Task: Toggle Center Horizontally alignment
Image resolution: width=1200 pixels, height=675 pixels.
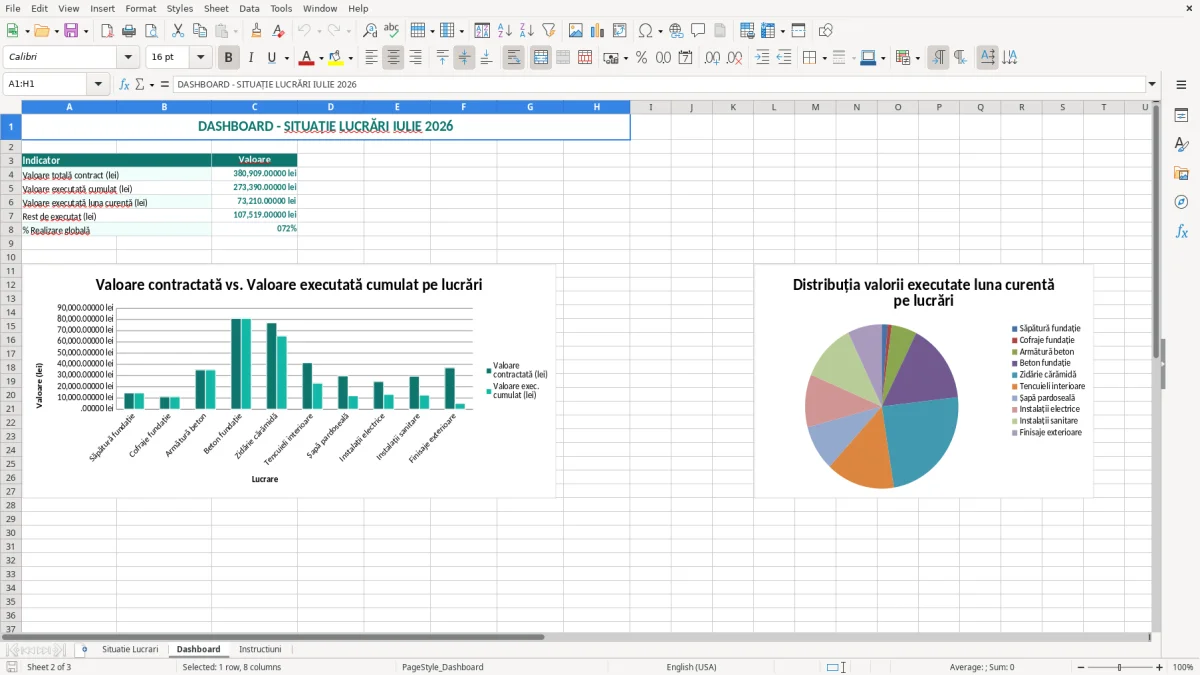Action: point(393,58)
